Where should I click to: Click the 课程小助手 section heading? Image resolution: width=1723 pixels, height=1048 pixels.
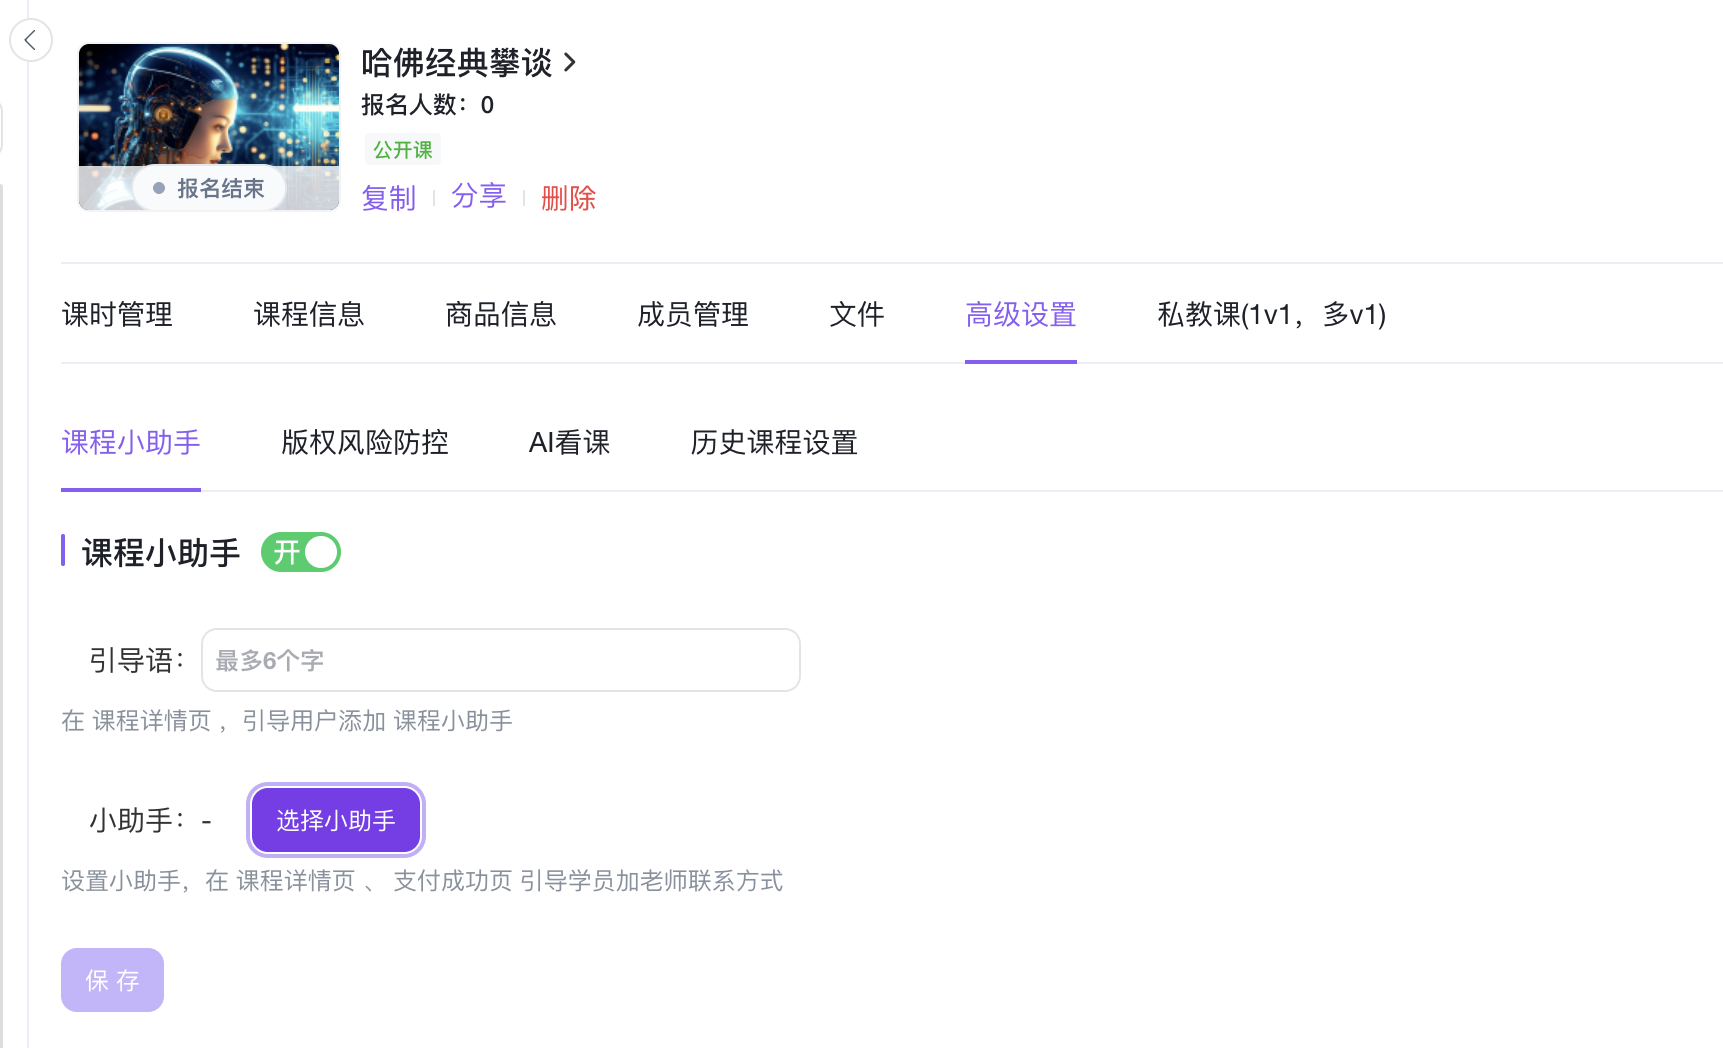[161, 552]
